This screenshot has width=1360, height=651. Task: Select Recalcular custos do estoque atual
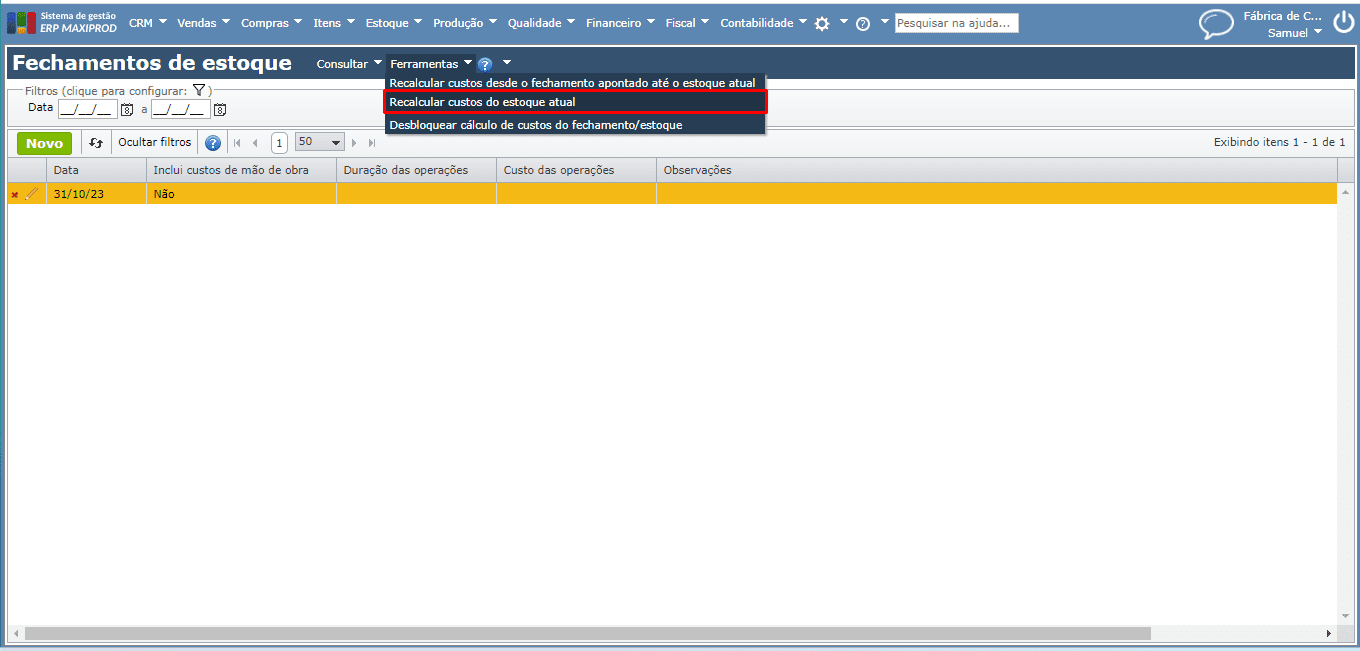[x=575, y=102]
